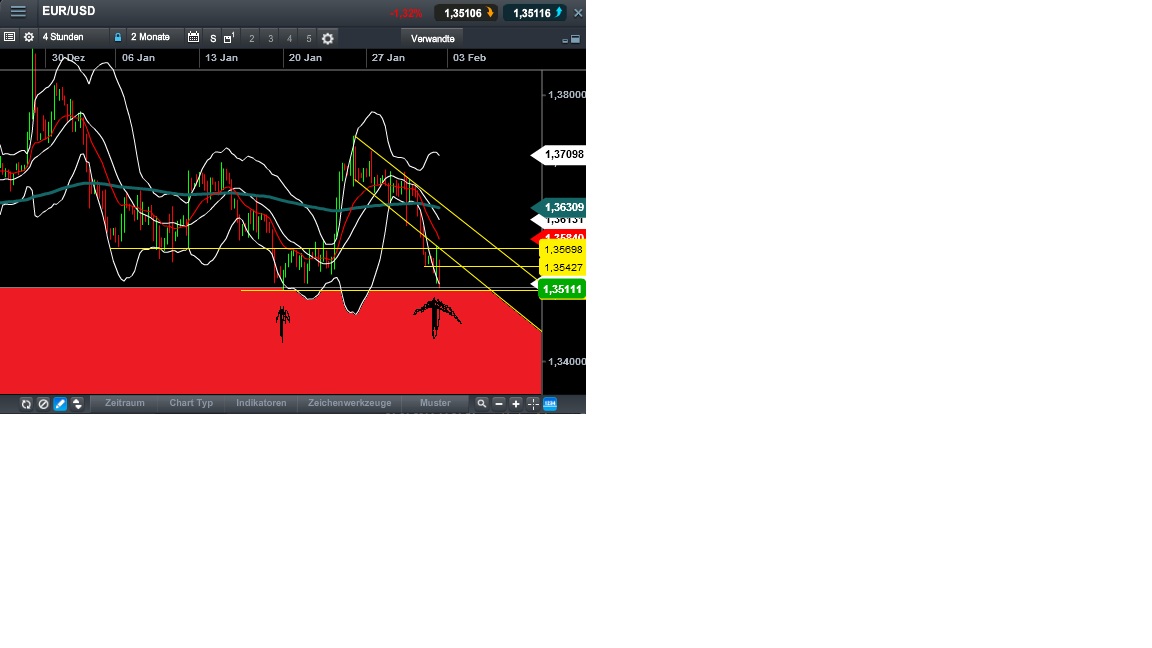This screenshot has width=1152, height=648.
Task: Toggle chart layout slot 1 button
Action: click(x=226, y=38)
